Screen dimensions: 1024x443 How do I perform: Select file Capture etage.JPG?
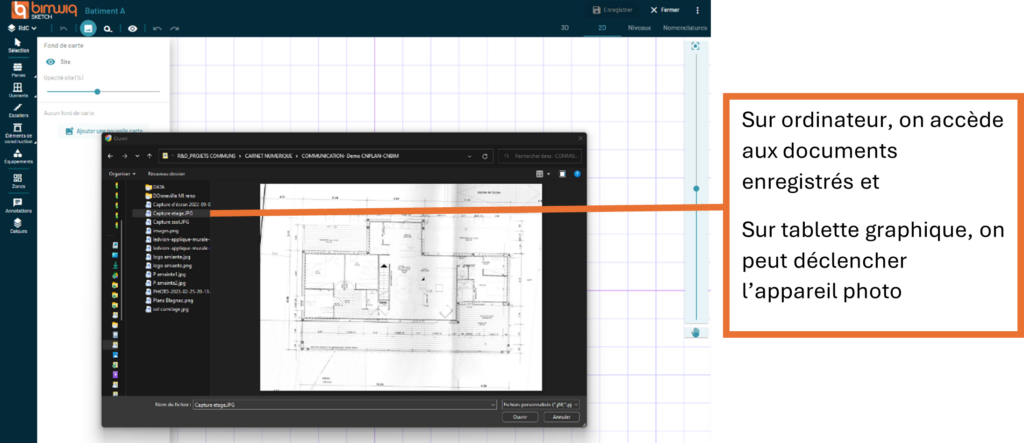click(x=171, y=212)
